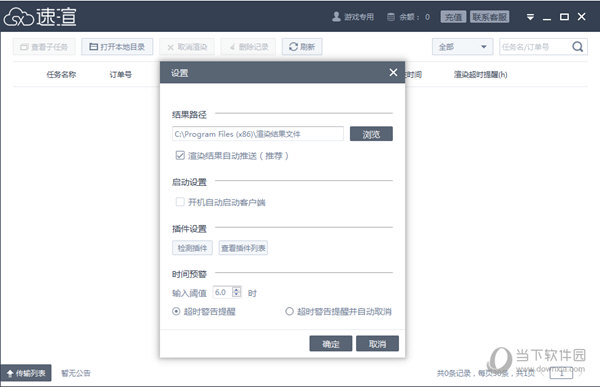Viewport: 600px width, 387px height.
Task: Decrease threshold with spinner down arrow
Action: click(236, 295)
